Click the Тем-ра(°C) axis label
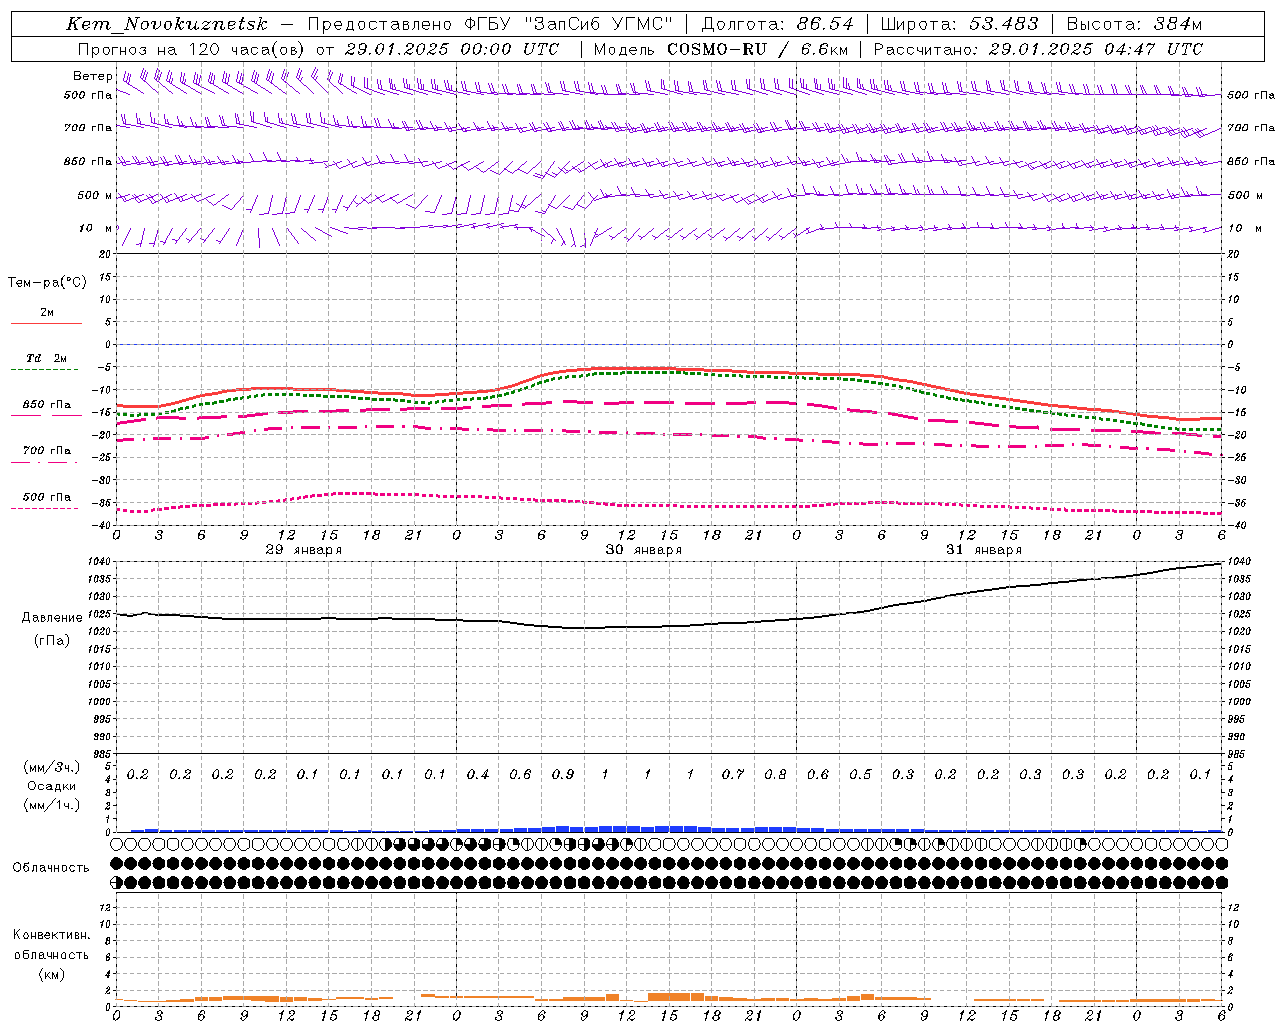Viewport: 1280px width, 1024px height. coord(47,283)
